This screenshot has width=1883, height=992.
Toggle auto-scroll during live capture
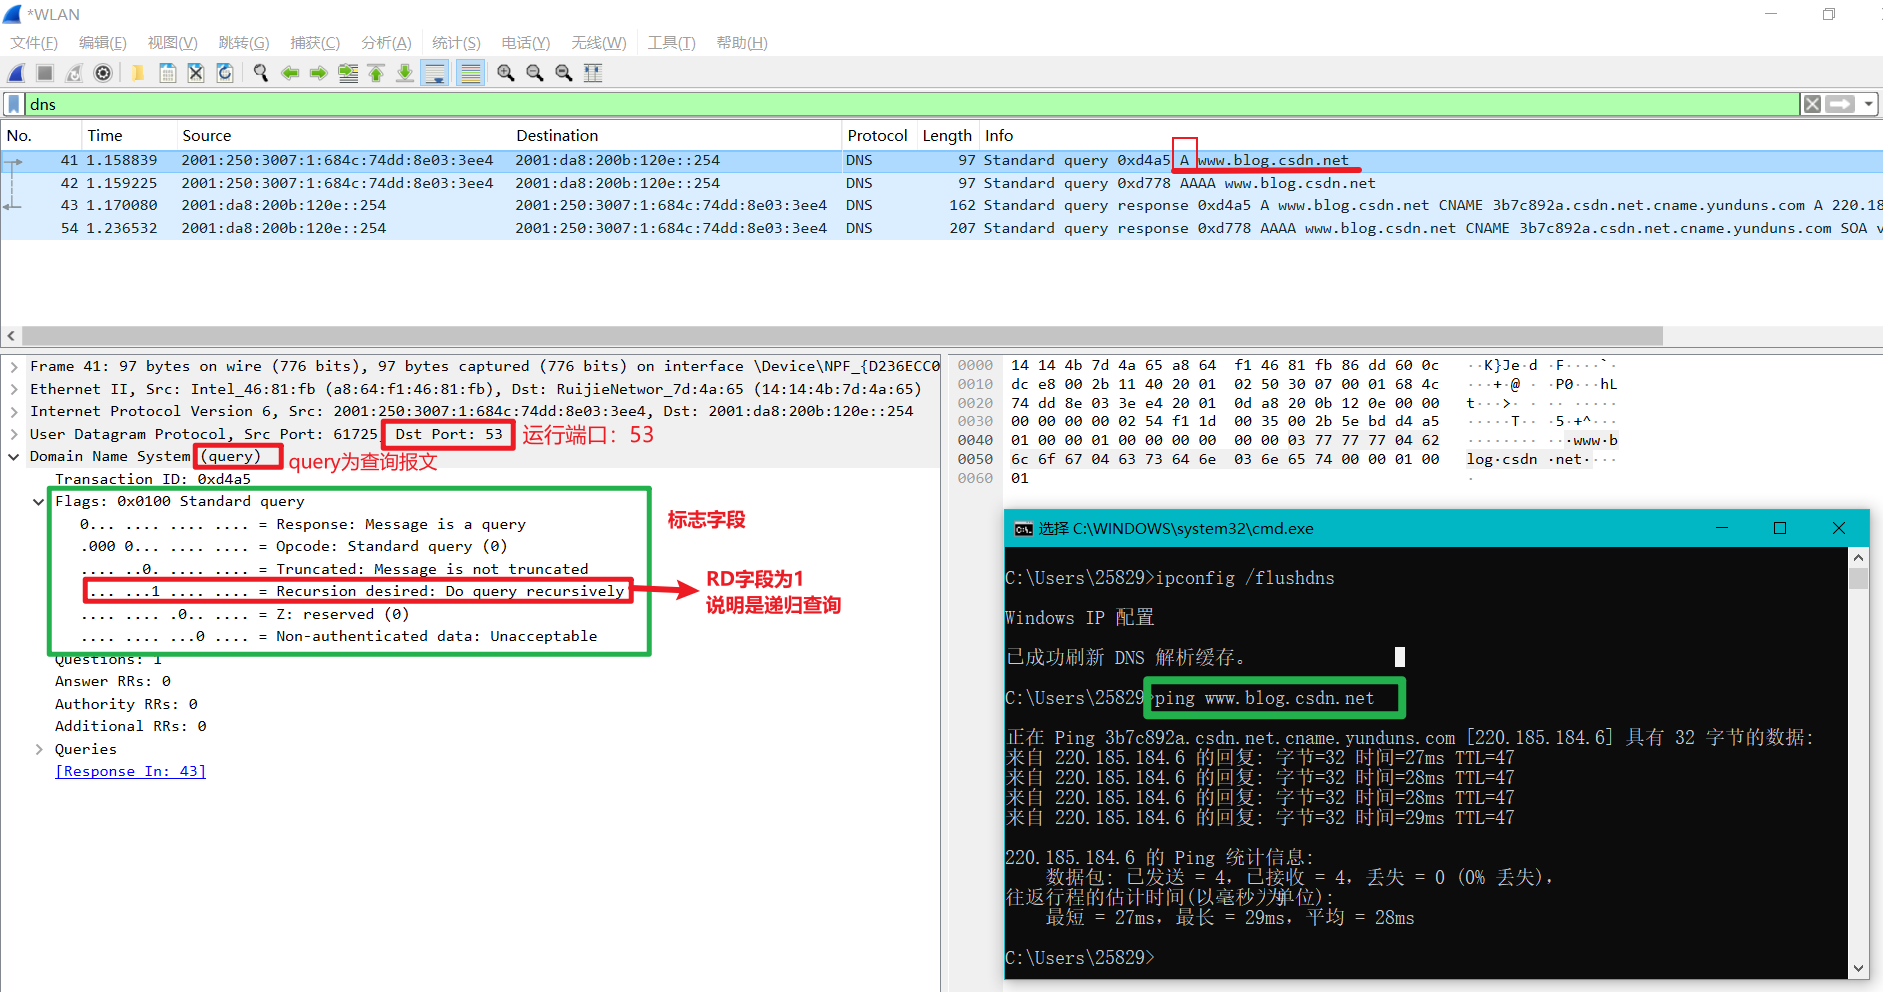point(435,73)
